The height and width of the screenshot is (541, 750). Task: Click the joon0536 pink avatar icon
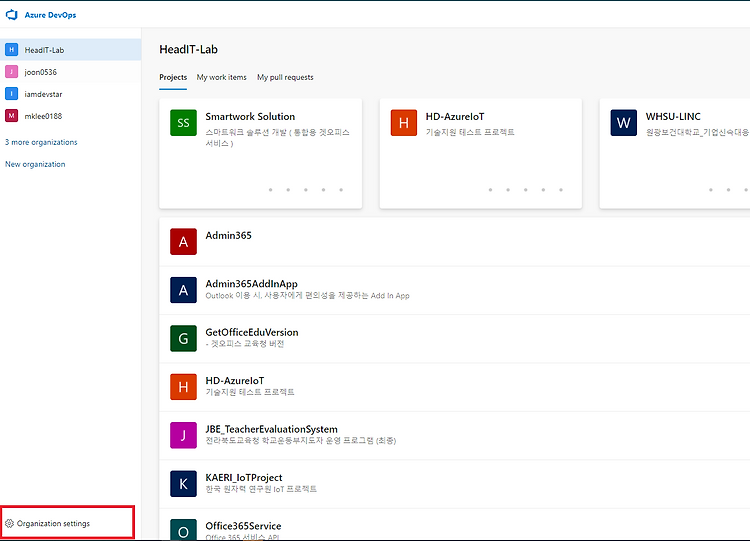11,72
